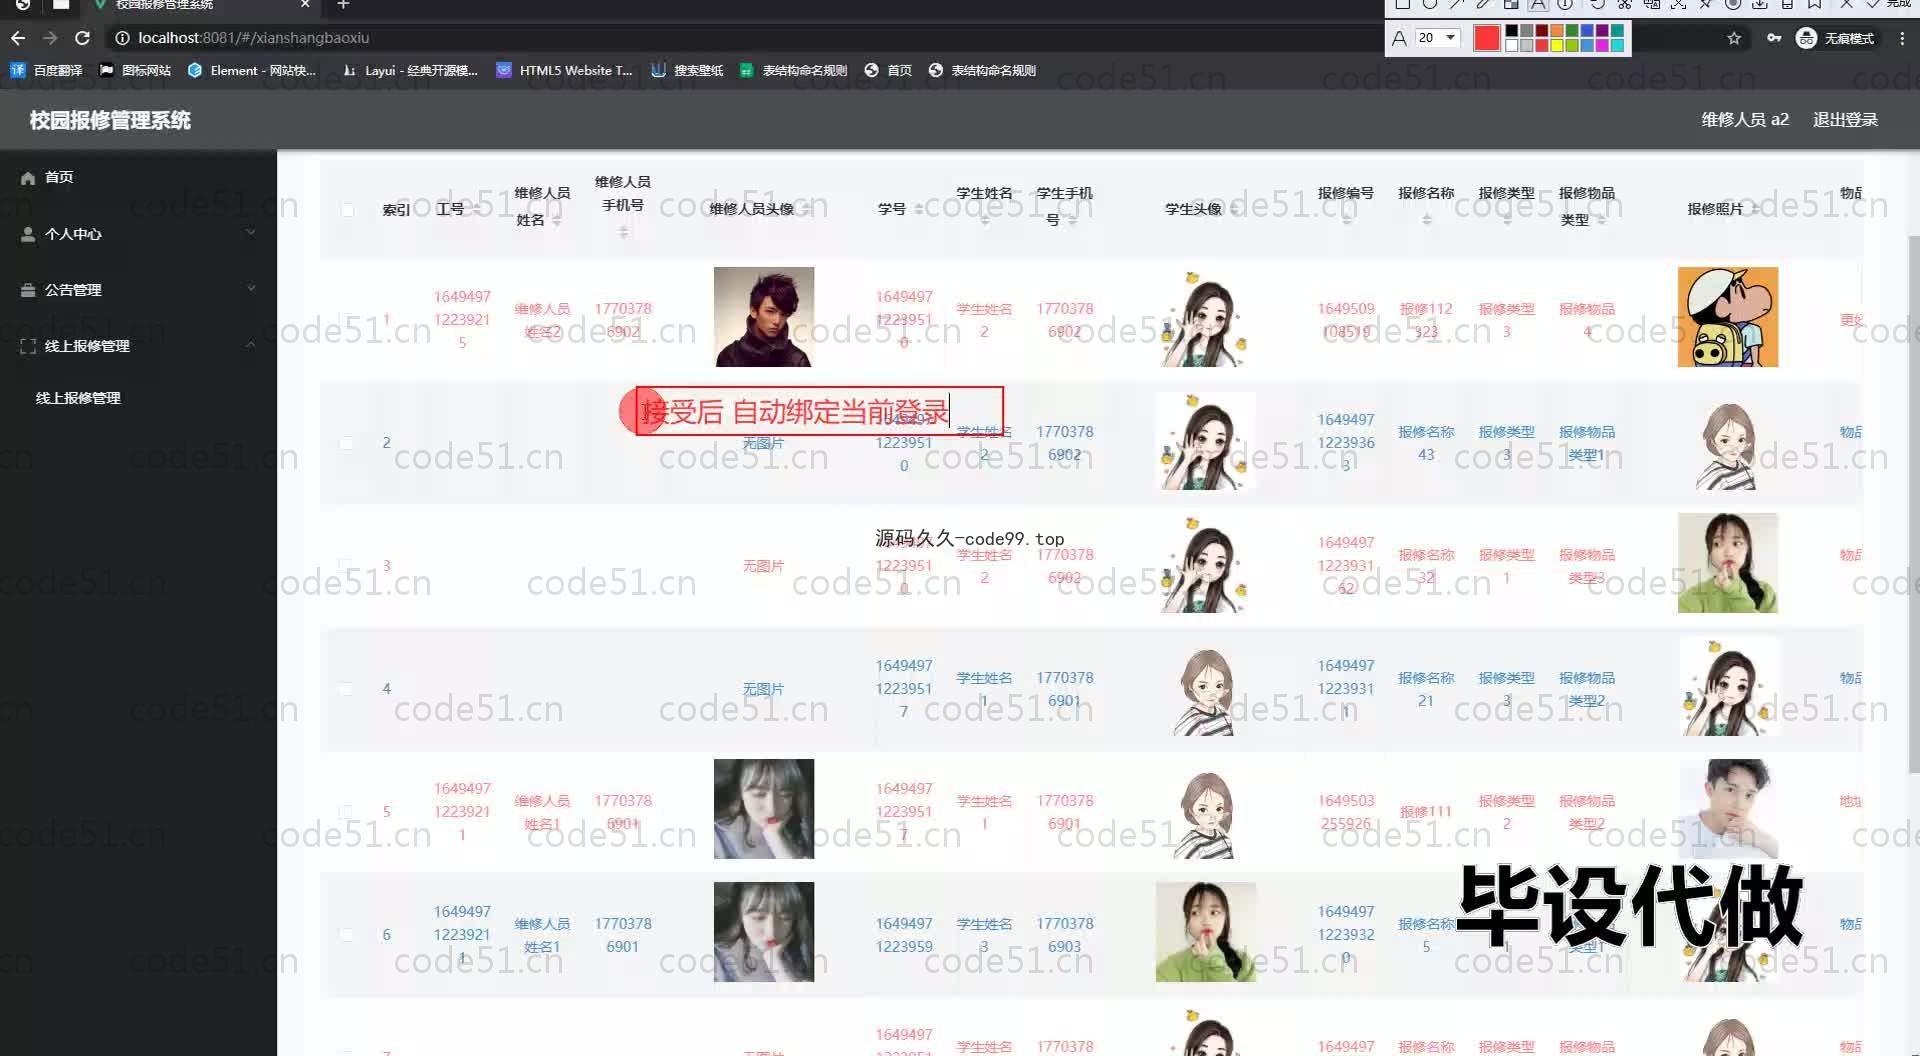Open row 6 student avatar thumbnail
Viewport: 1920px width, 1056px height.
pyautogui.click(x=1205, y=932)
